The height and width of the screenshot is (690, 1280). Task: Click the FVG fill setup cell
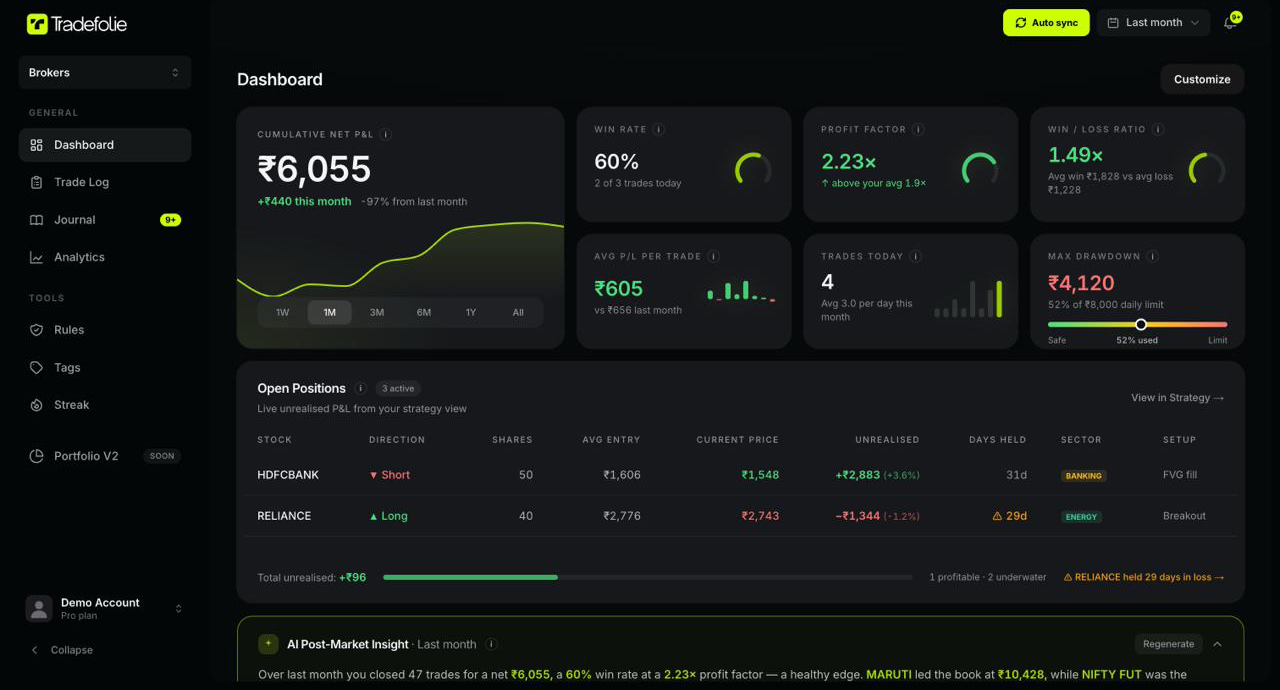click(1180, 475)
